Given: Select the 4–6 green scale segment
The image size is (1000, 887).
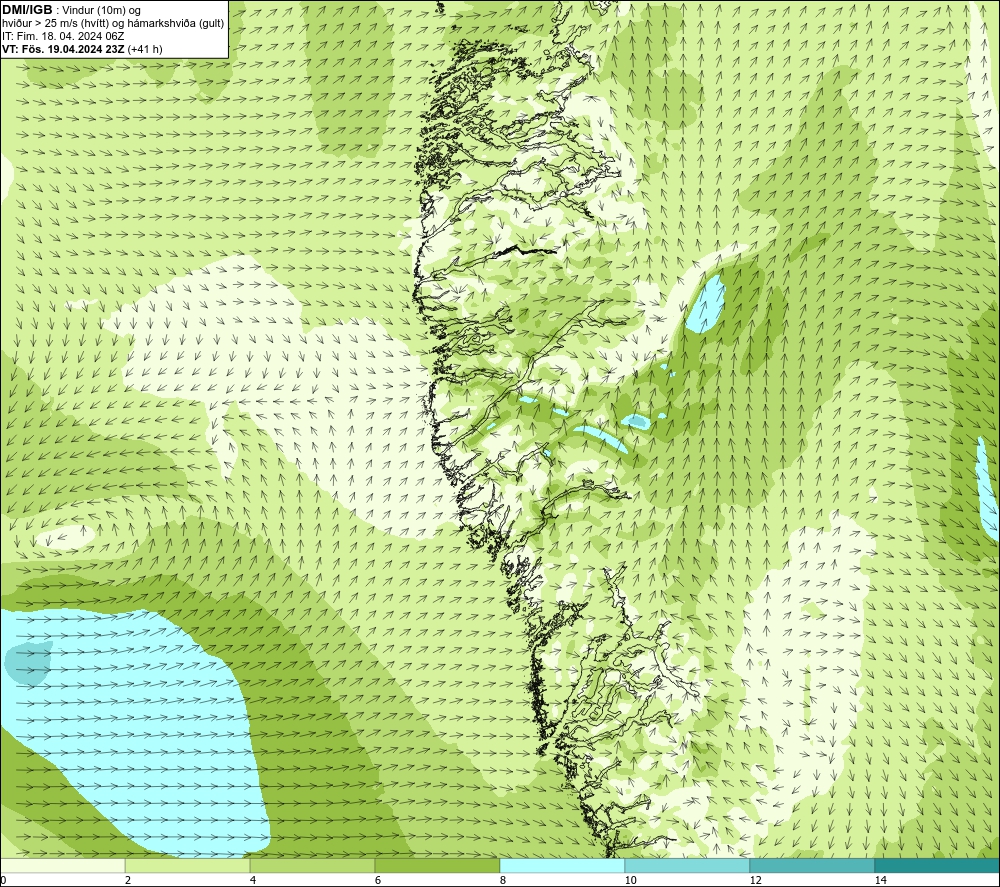Looking at the screenshot, I should click(312, 865).
